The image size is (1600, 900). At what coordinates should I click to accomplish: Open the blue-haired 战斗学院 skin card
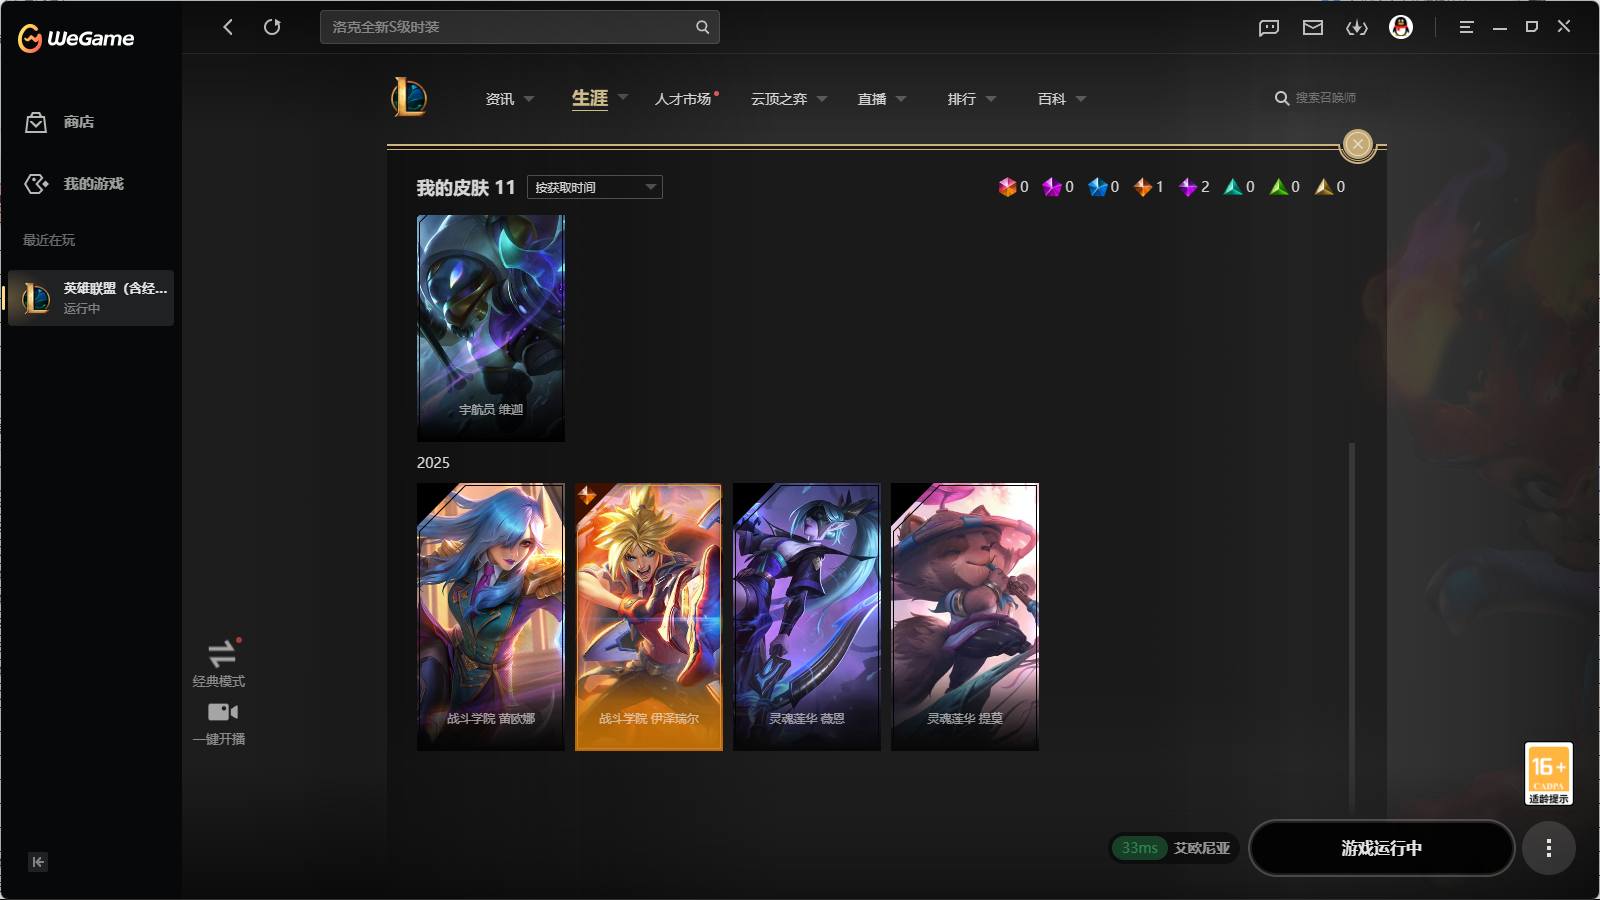(491, 617)
